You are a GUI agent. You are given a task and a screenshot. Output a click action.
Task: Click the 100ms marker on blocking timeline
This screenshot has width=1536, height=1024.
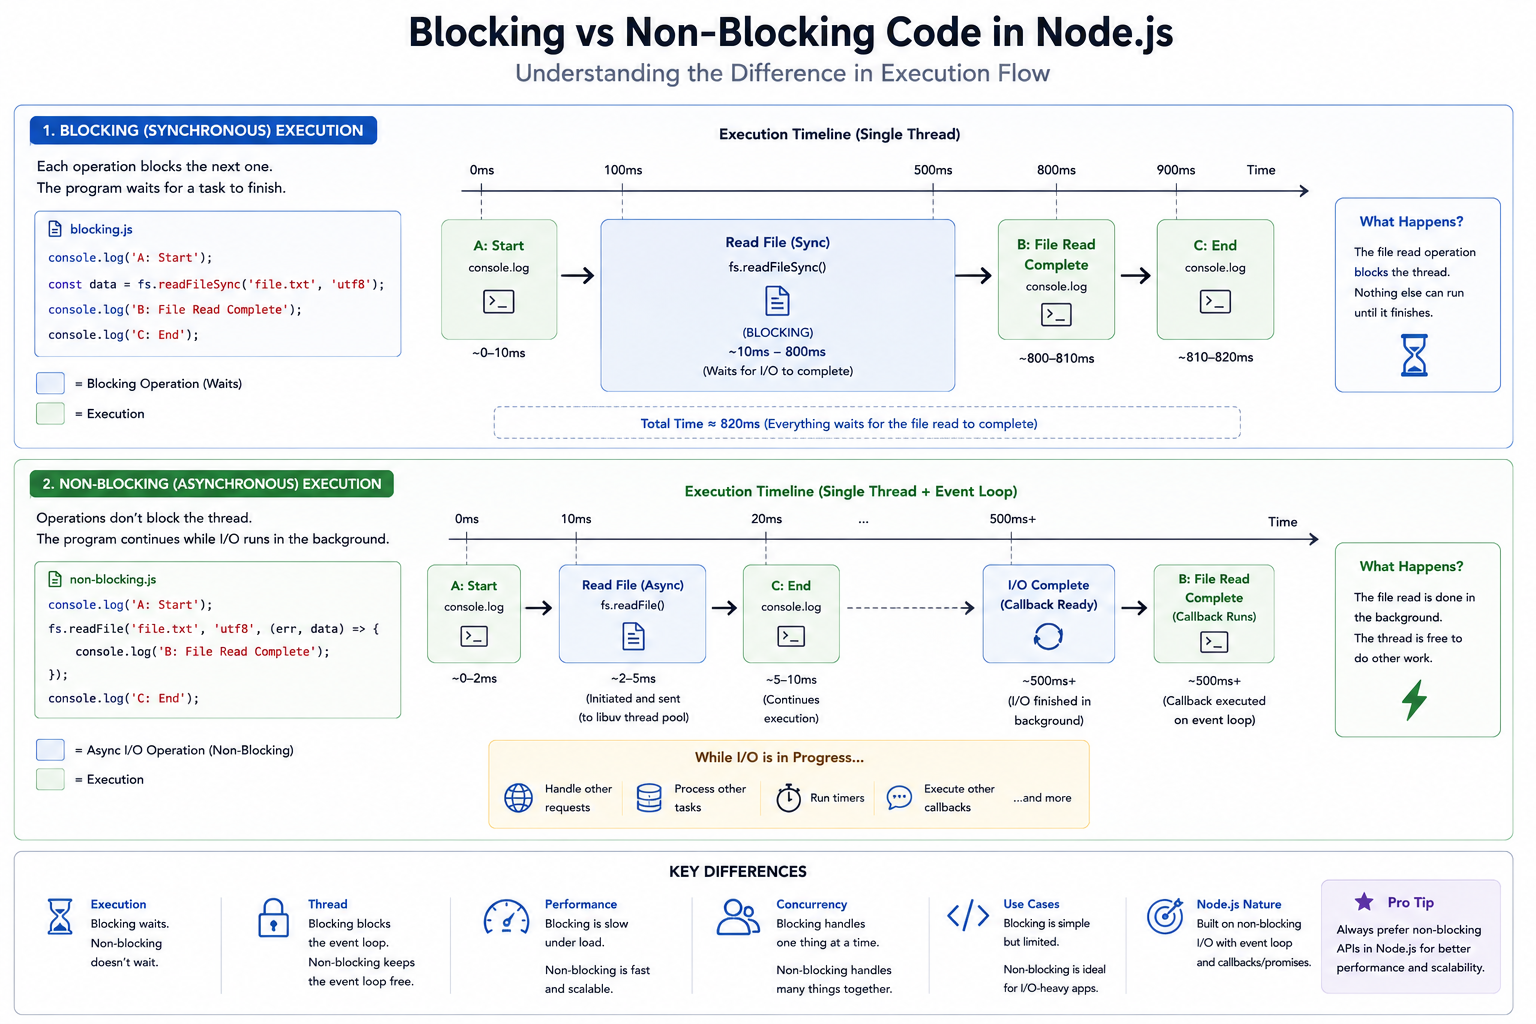click(x=623, y=170)
